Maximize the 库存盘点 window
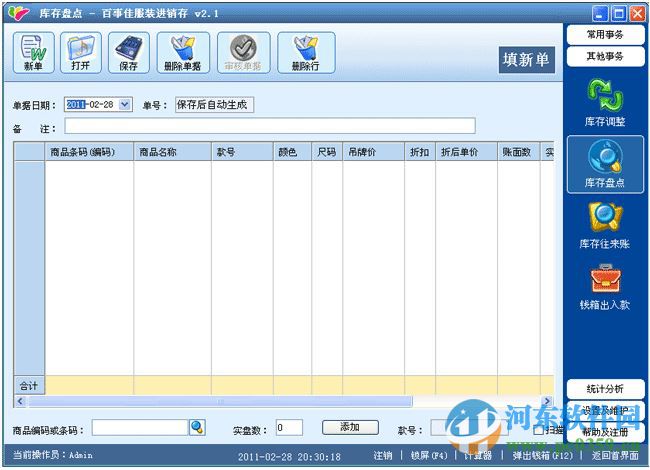Image resolution: width=650 pixels, height=470 pixels. (619, 14)
